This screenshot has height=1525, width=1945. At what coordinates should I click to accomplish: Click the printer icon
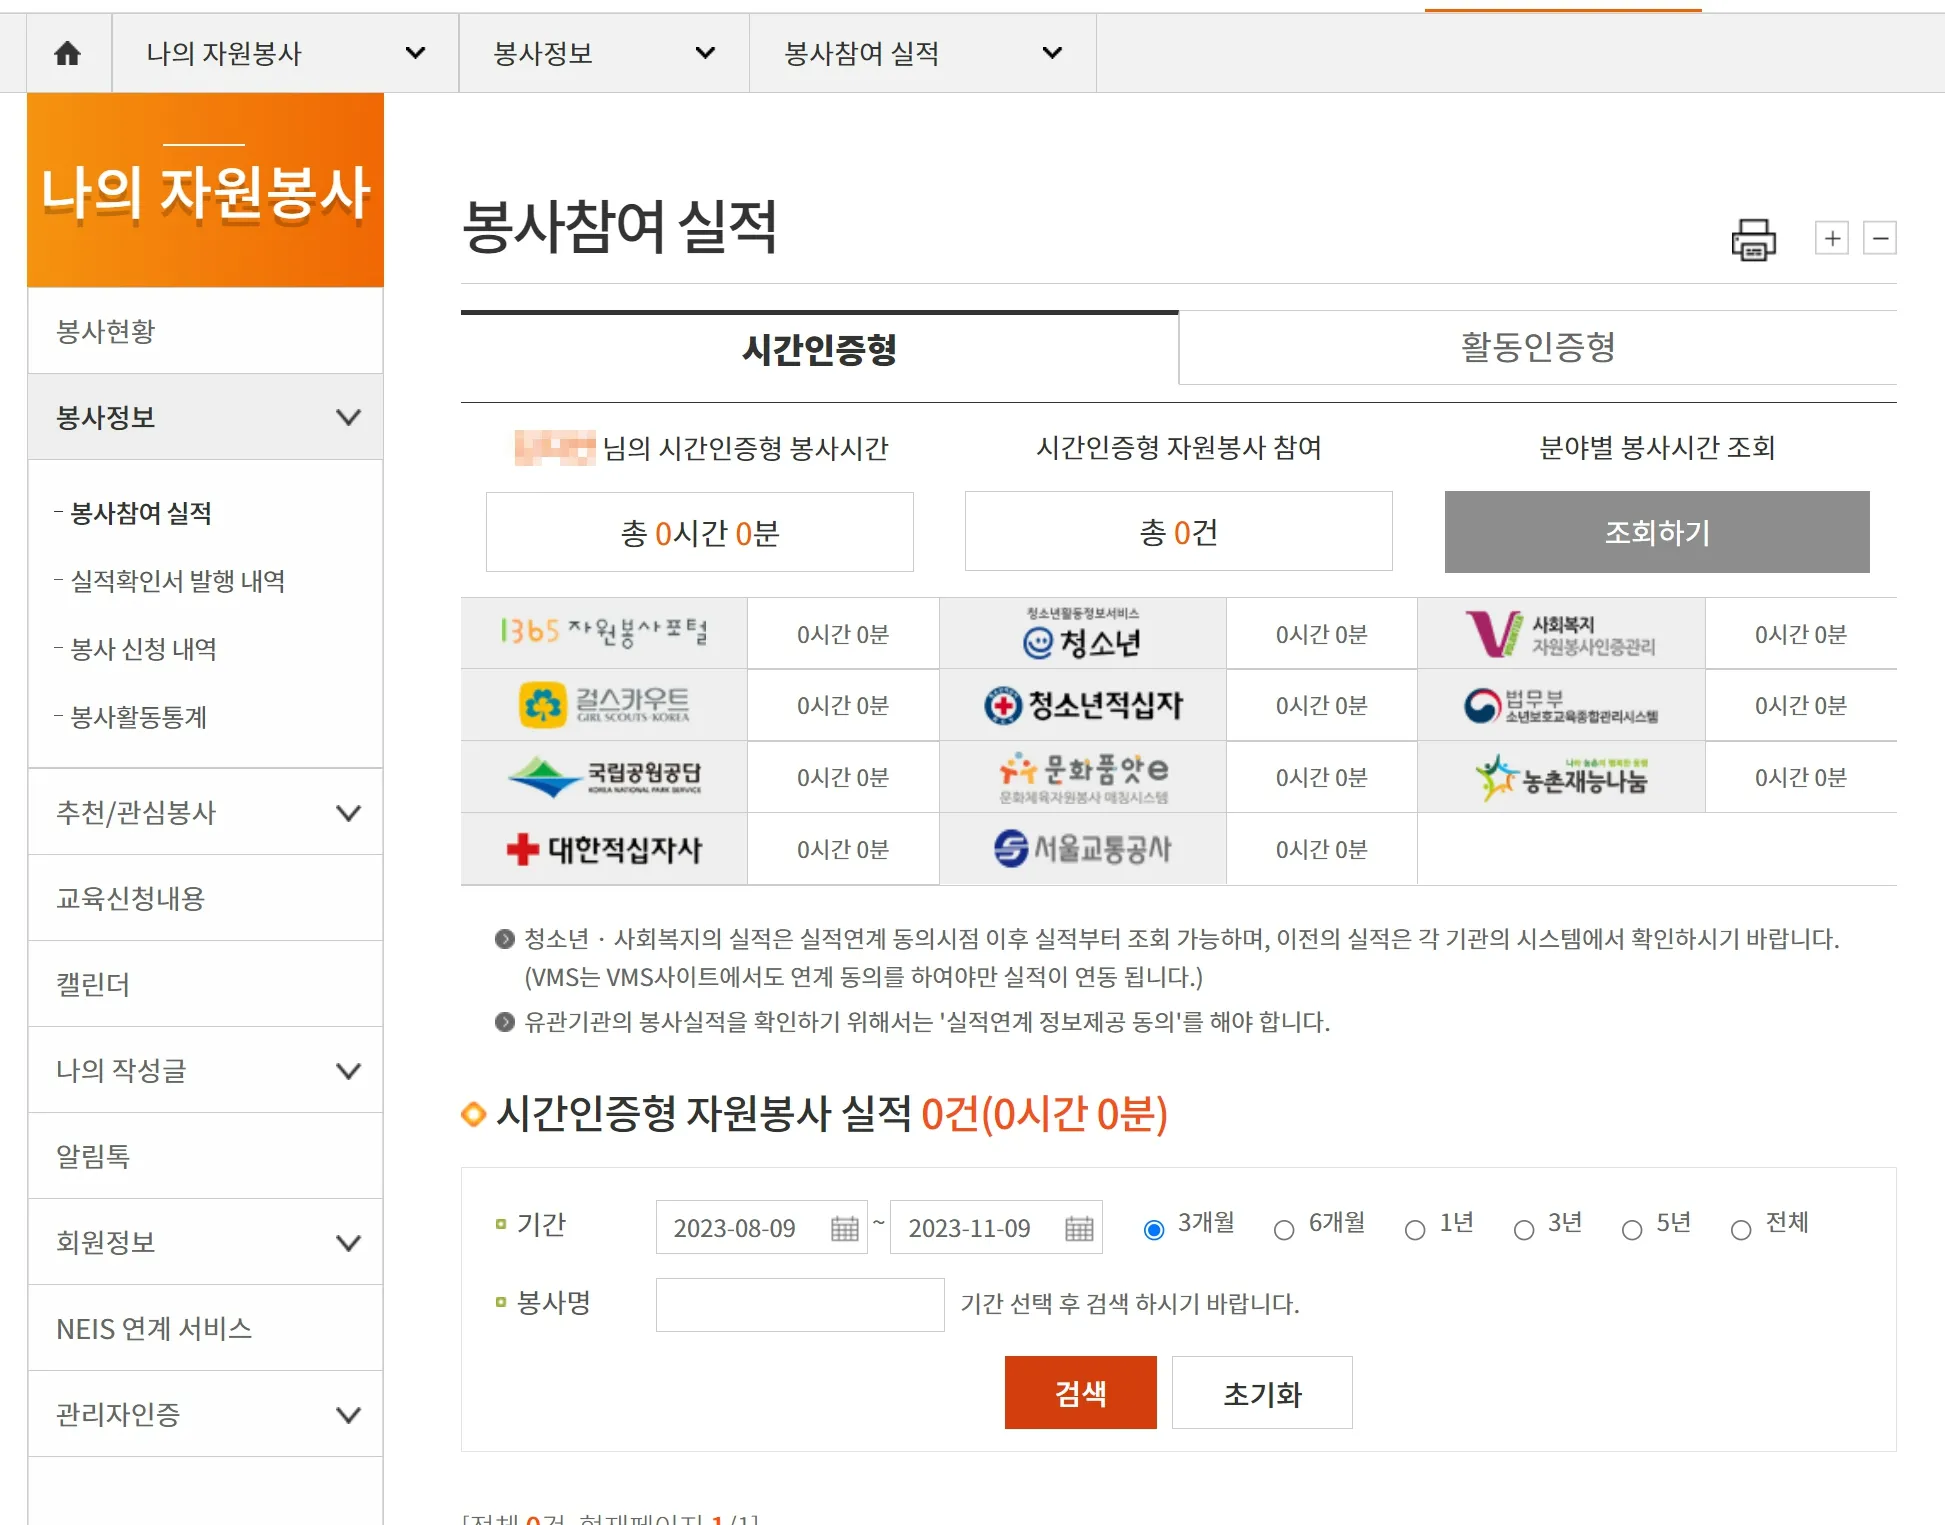click(x=1753, y=240)
